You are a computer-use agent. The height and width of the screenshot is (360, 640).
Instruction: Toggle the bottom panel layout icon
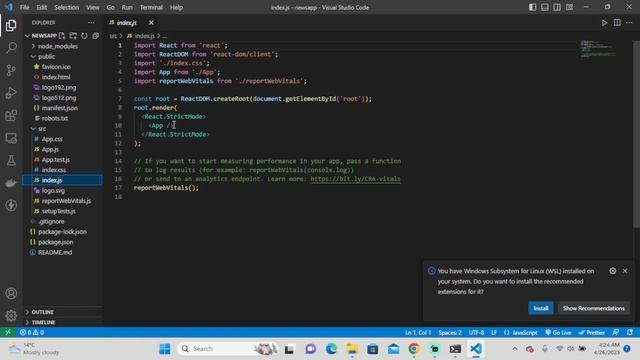(544, 7)
